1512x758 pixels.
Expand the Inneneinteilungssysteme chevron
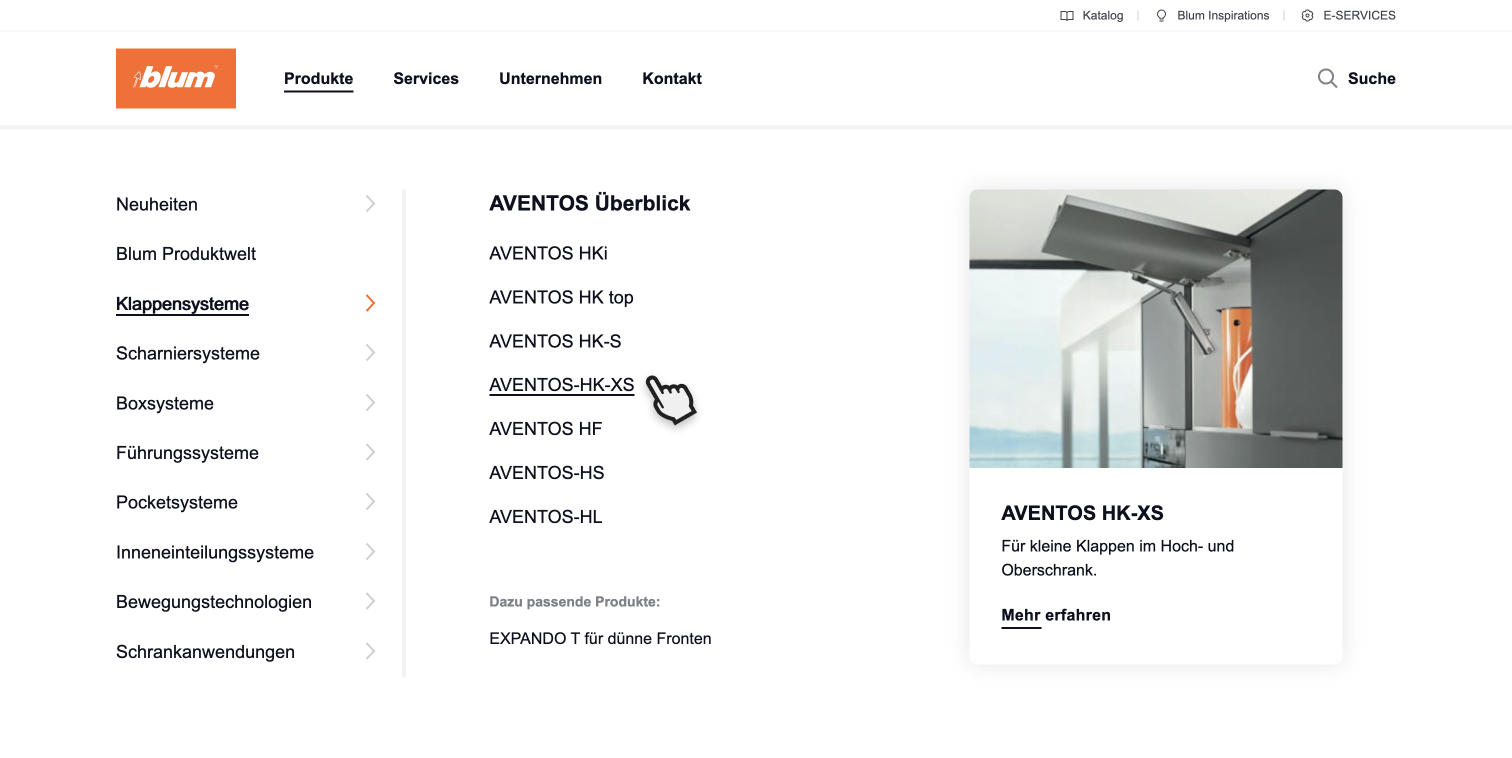pyautogui.click(x=370, y=552)
